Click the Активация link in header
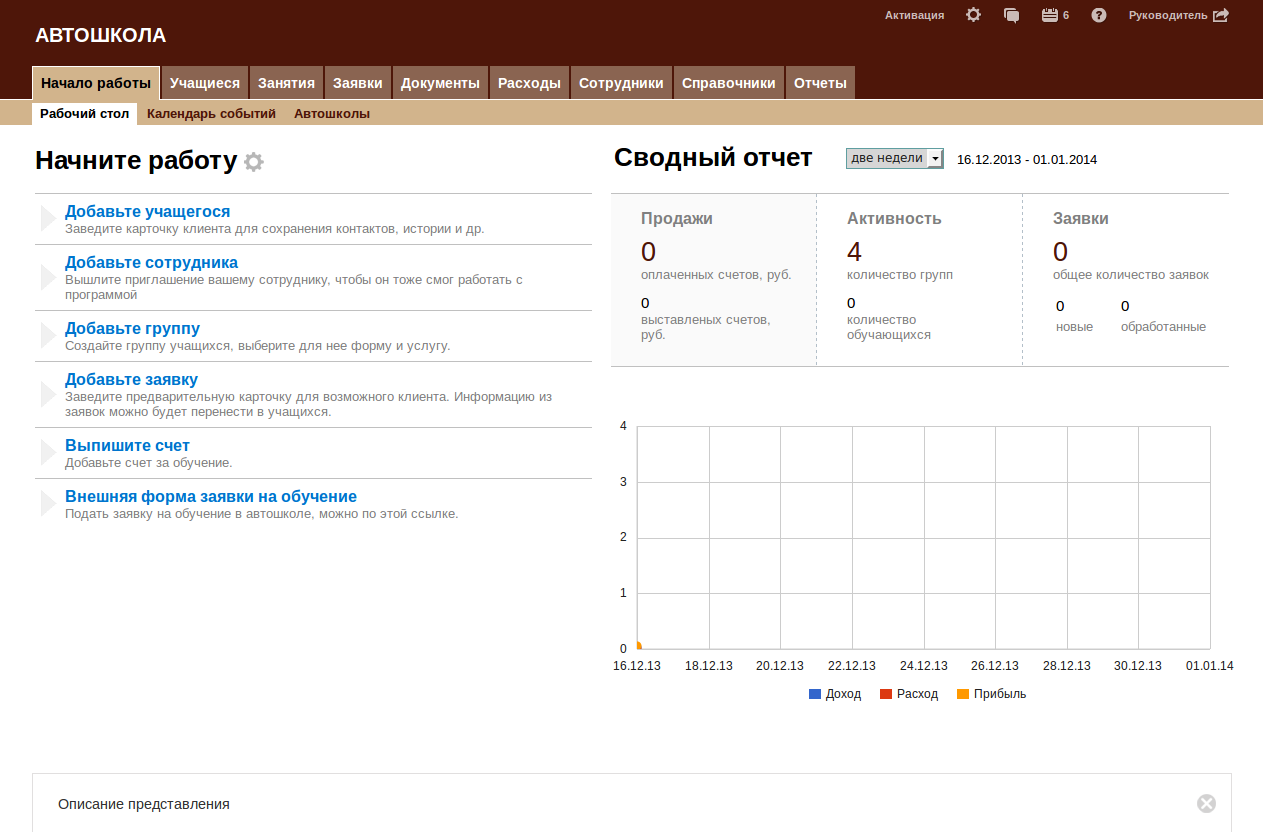This screenshot has height=832, width=1263. (x=914, y=15)
